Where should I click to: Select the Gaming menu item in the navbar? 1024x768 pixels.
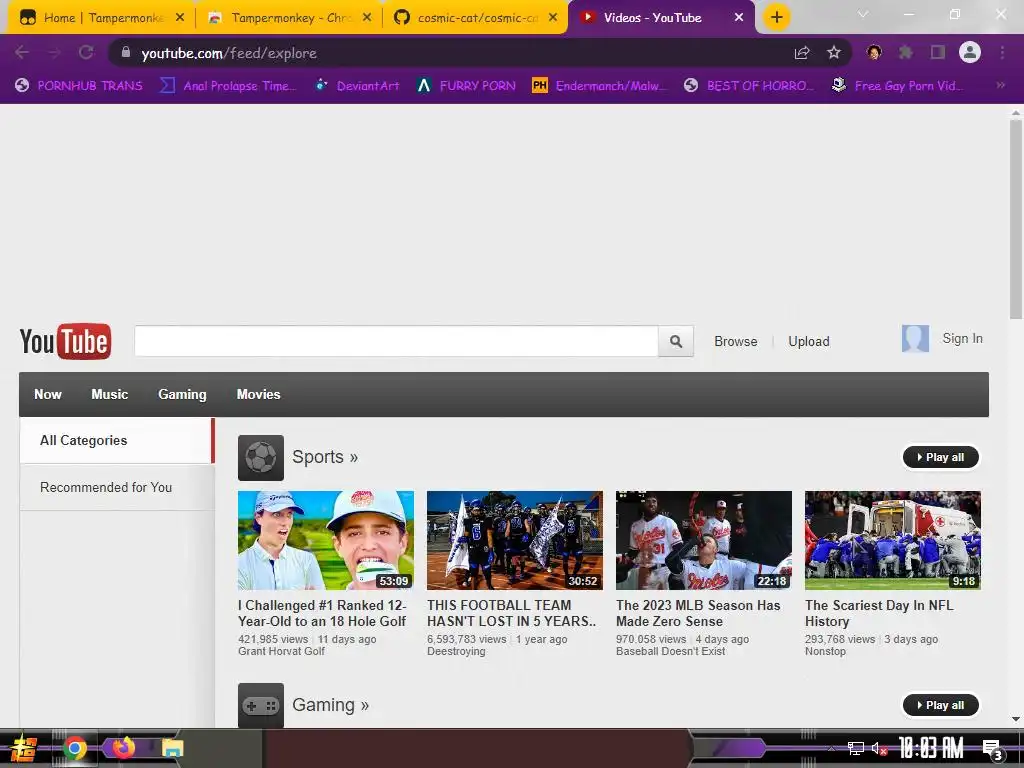point(182,394)
